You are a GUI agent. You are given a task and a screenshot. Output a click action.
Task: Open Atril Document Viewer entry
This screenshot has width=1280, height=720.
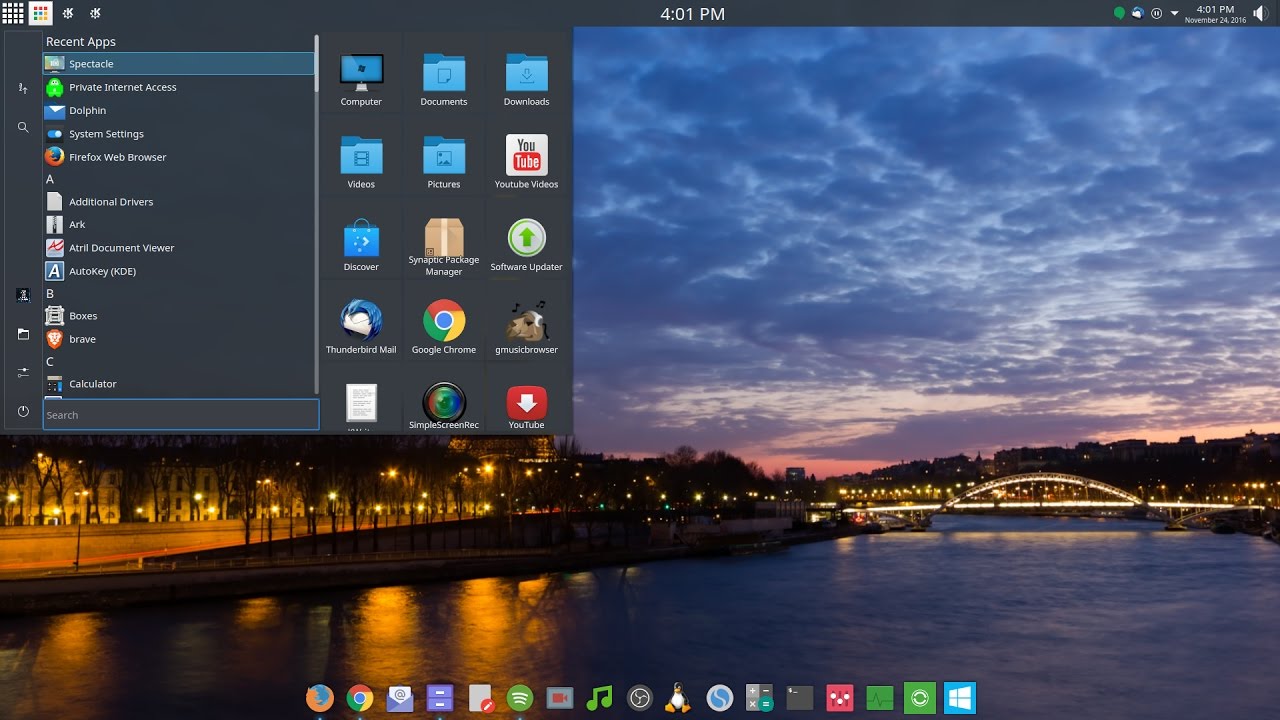[178, 247]
